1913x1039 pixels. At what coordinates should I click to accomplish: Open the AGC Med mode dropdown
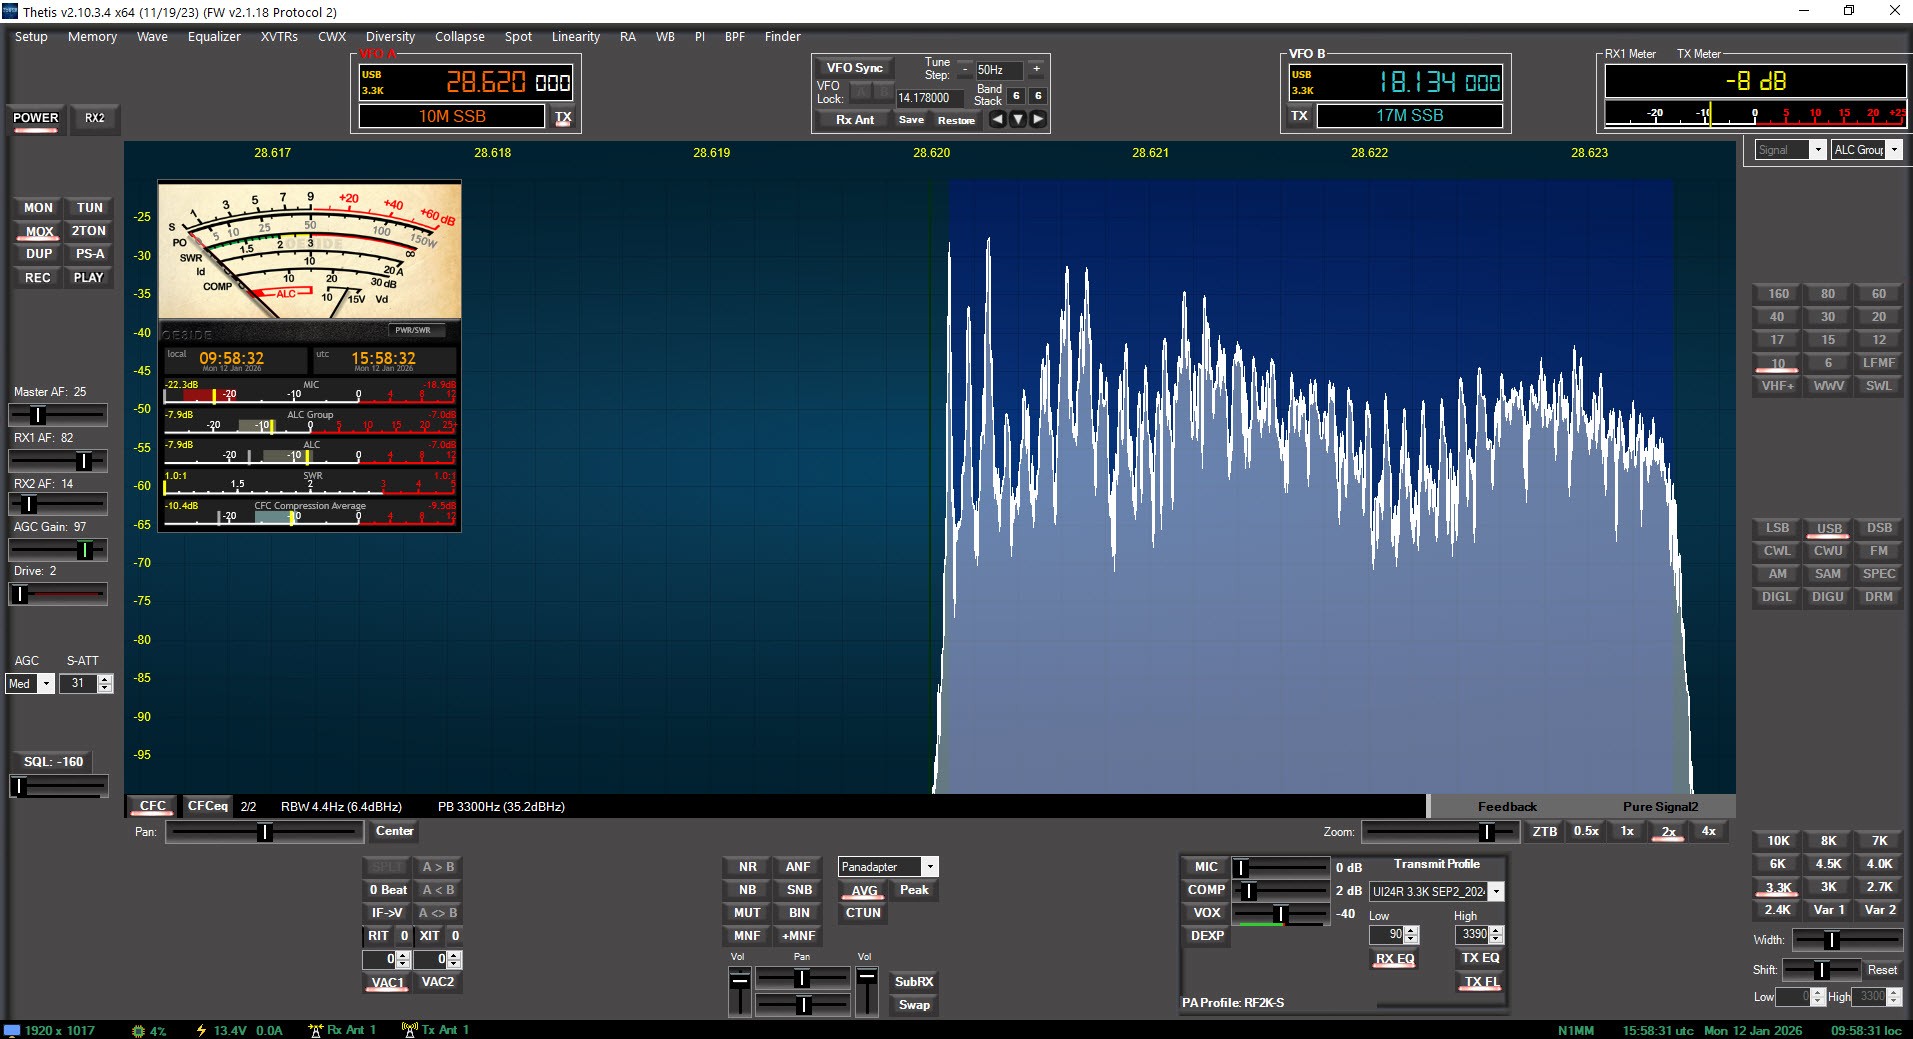tap(46, 684)
